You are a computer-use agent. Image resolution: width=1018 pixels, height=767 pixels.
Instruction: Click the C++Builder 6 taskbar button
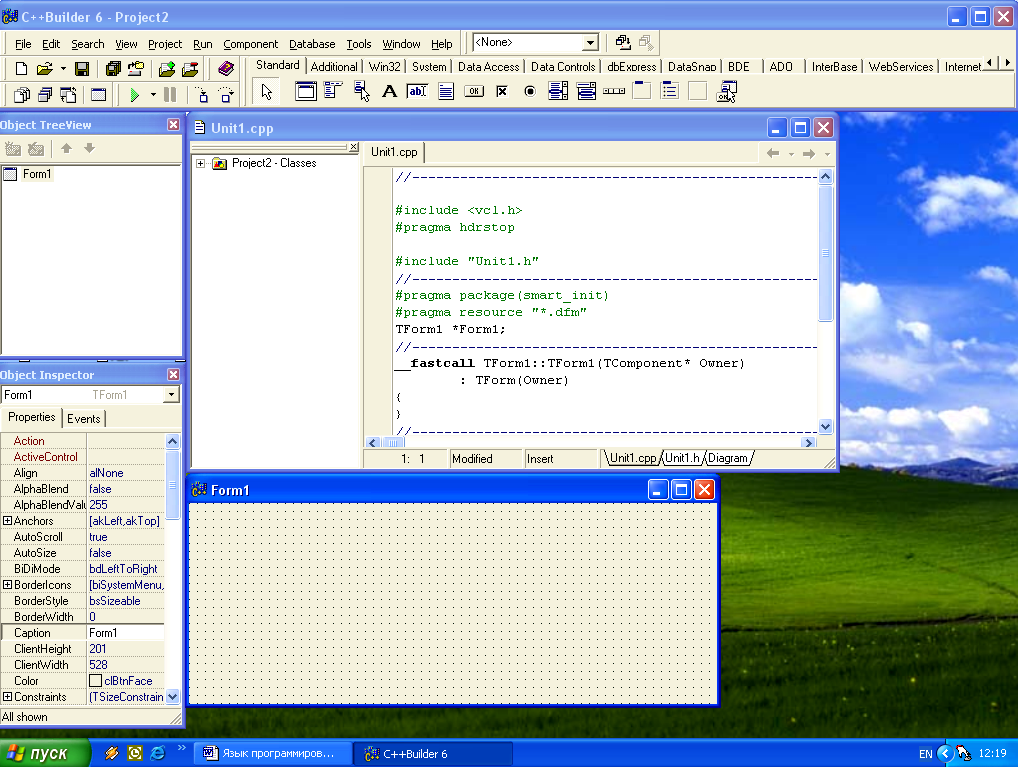[x=433, y=754]
